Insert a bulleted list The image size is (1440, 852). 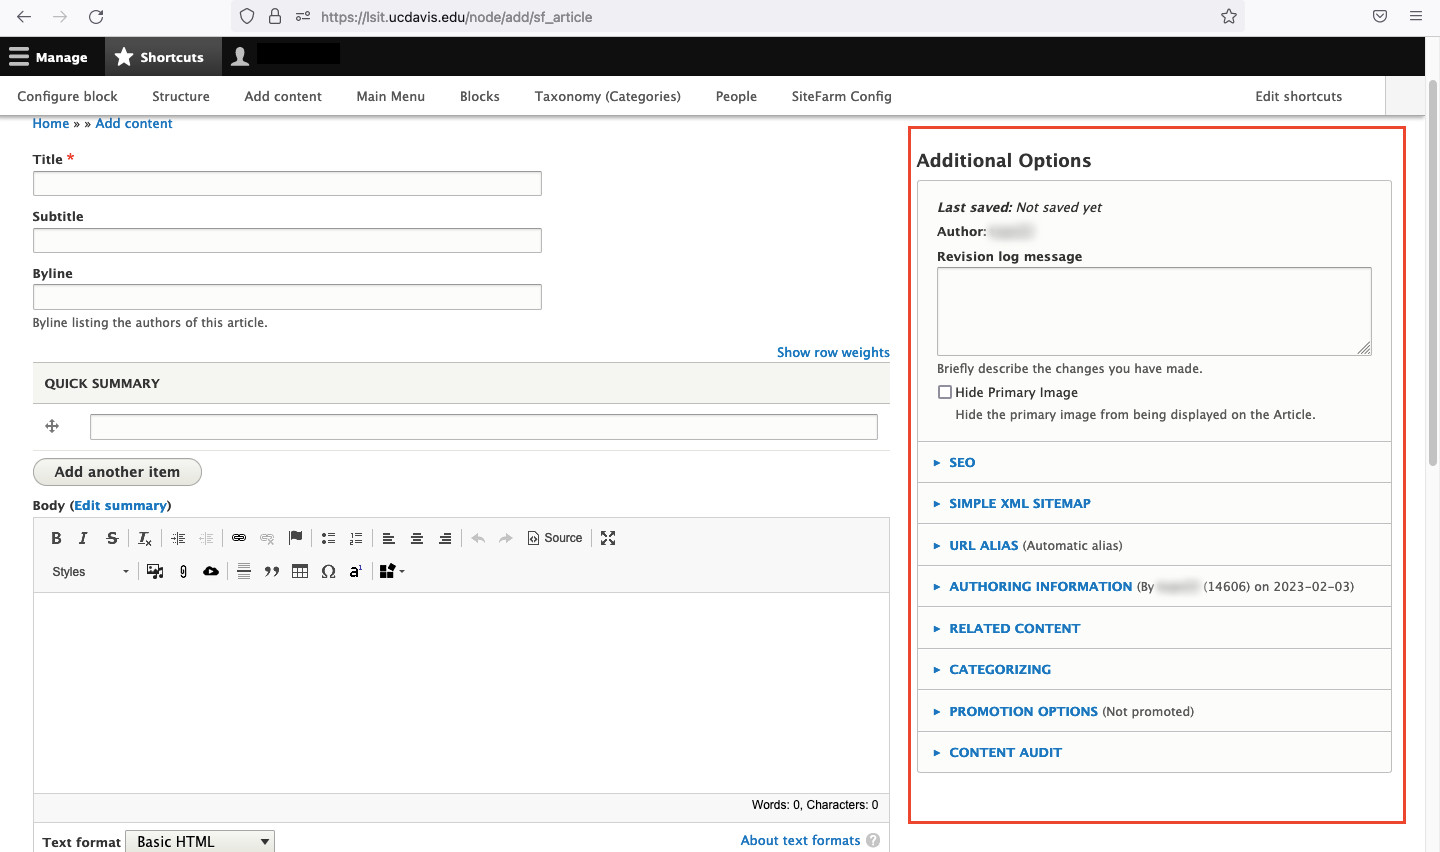coord(328,538)
